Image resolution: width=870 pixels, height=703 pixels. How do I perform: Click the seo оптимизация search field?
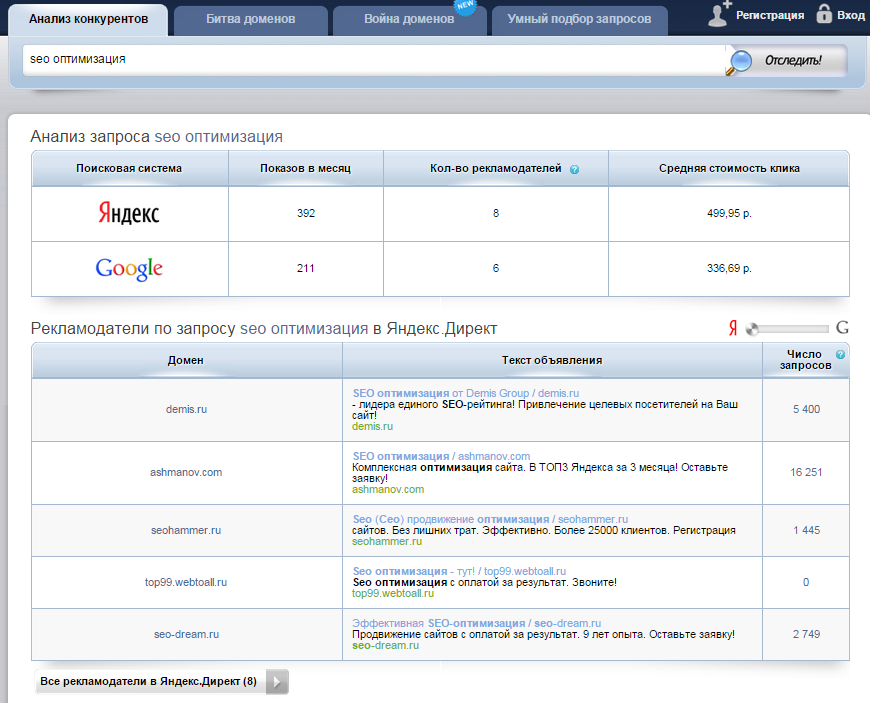pyautogui.click(x=373, y=59)
